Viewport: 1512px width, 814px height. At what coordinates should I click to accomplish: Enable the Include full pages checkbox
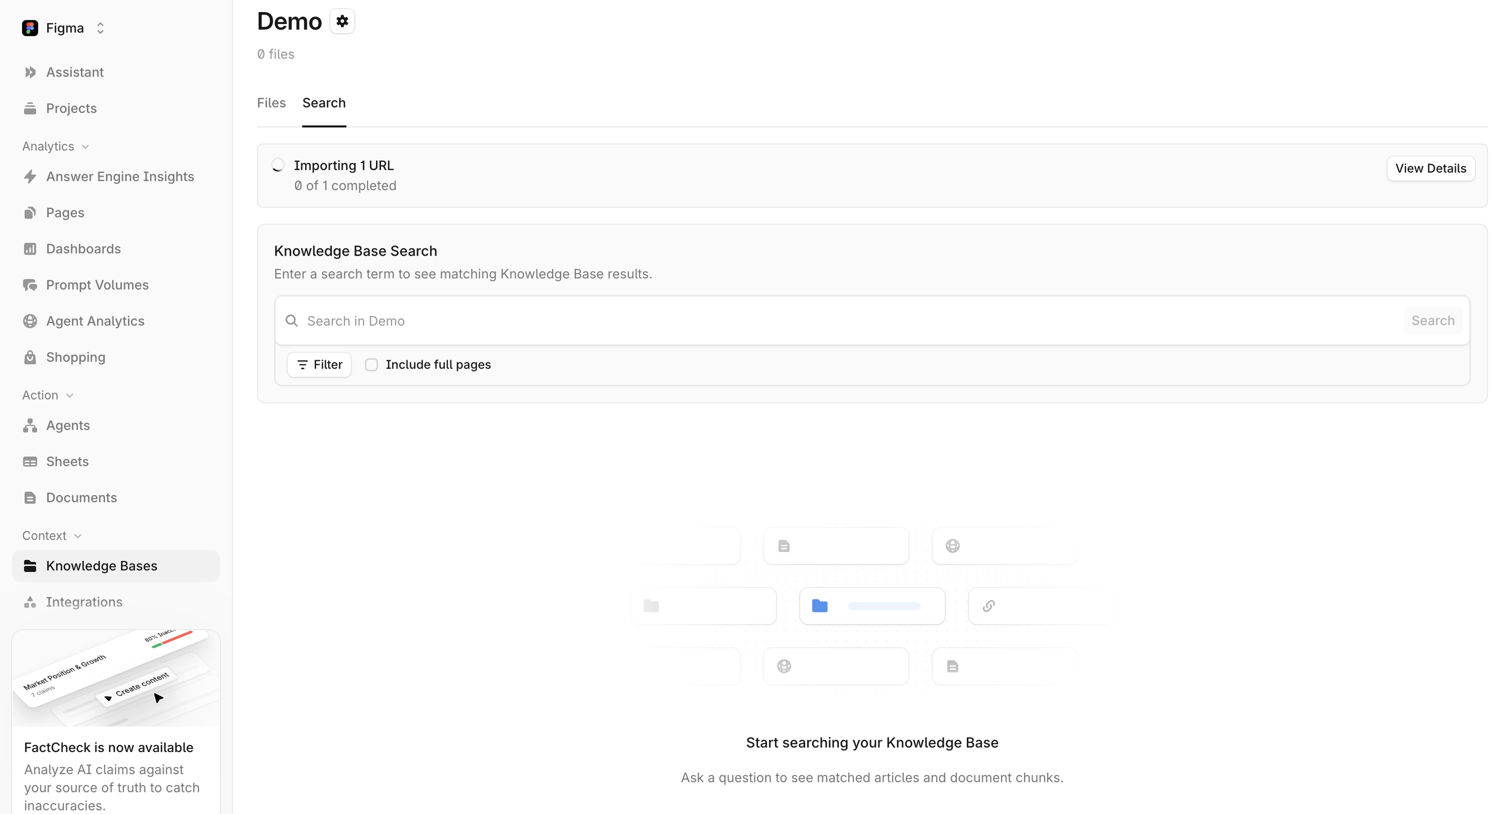click(372, 365)
